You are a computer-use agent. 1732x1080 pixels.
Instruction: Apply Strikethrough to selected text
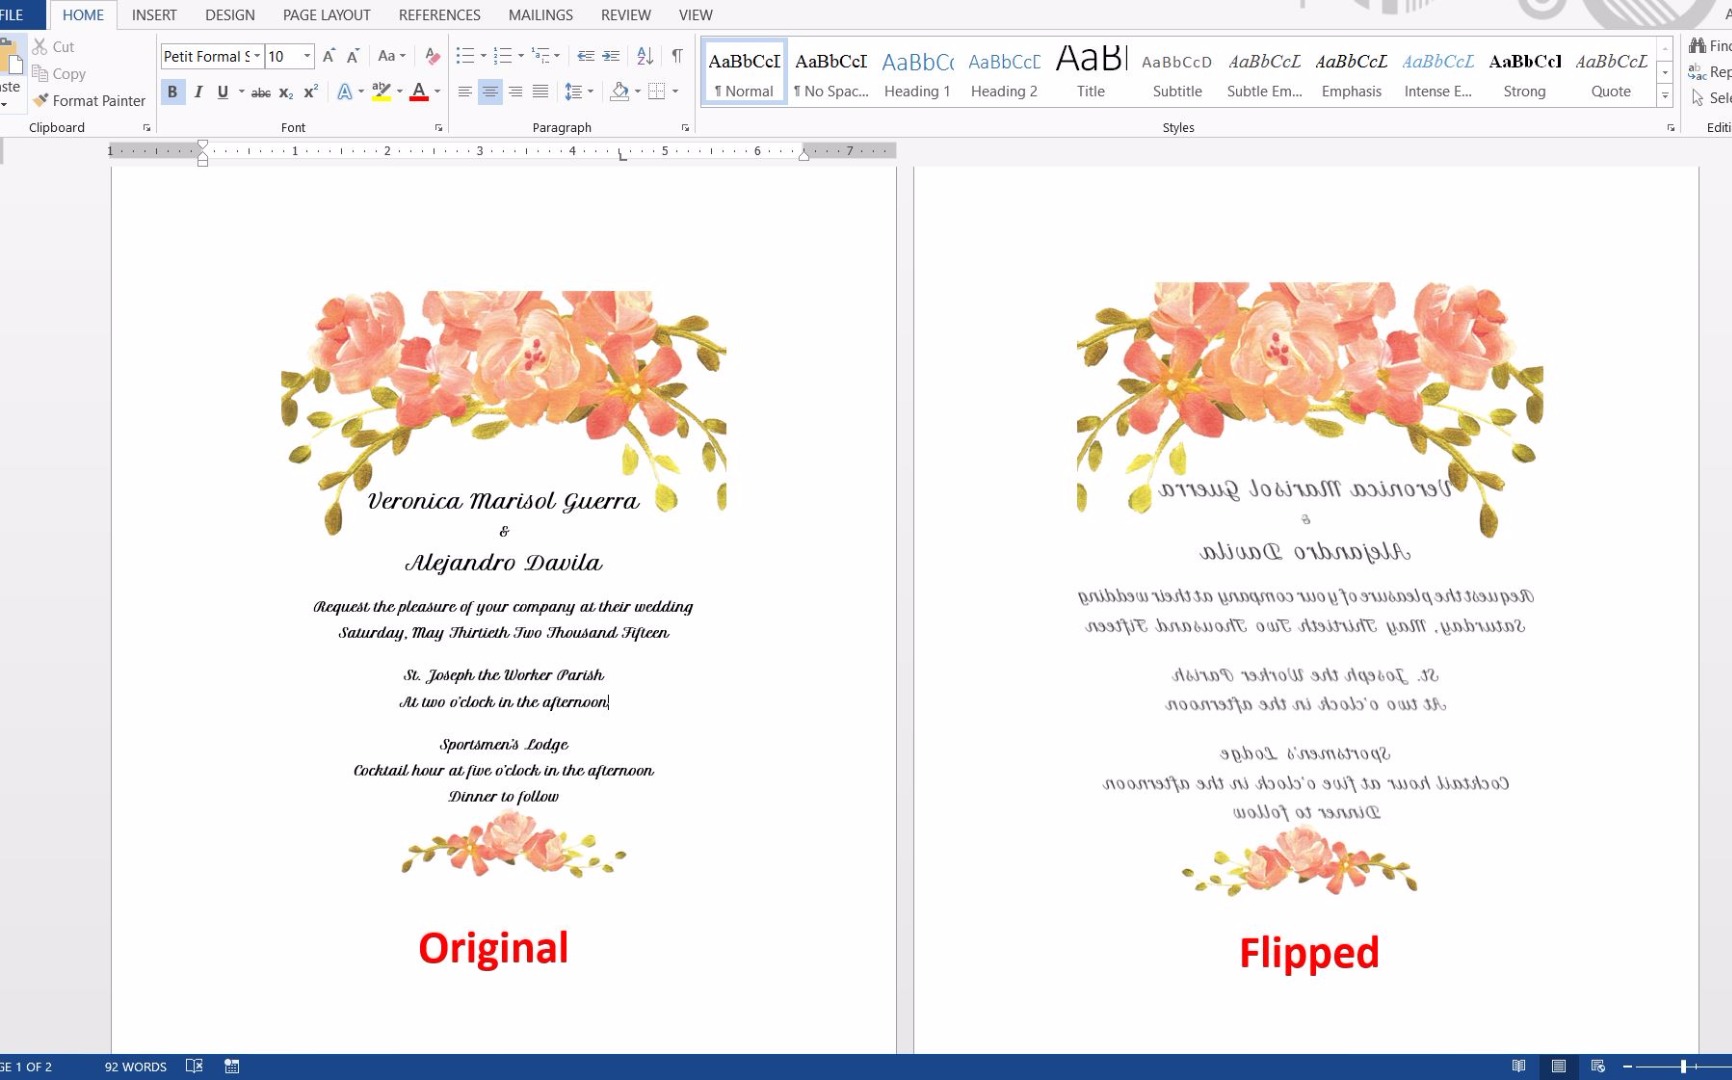pyautogui.click(x=260, y=92)
